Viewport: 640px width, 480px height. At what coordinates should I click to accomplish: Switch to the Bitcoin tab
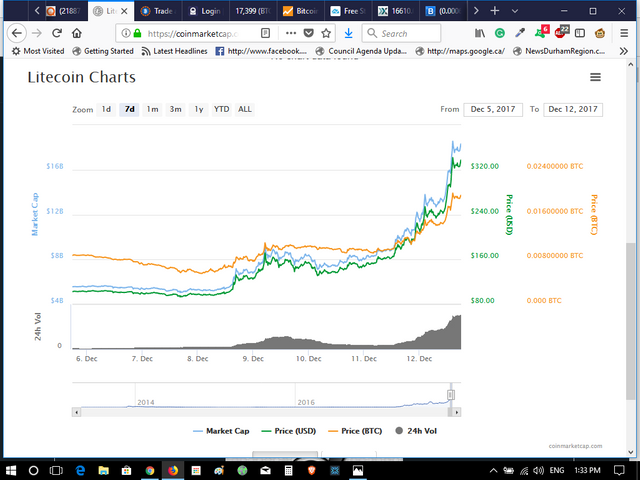tap(300, 11)
